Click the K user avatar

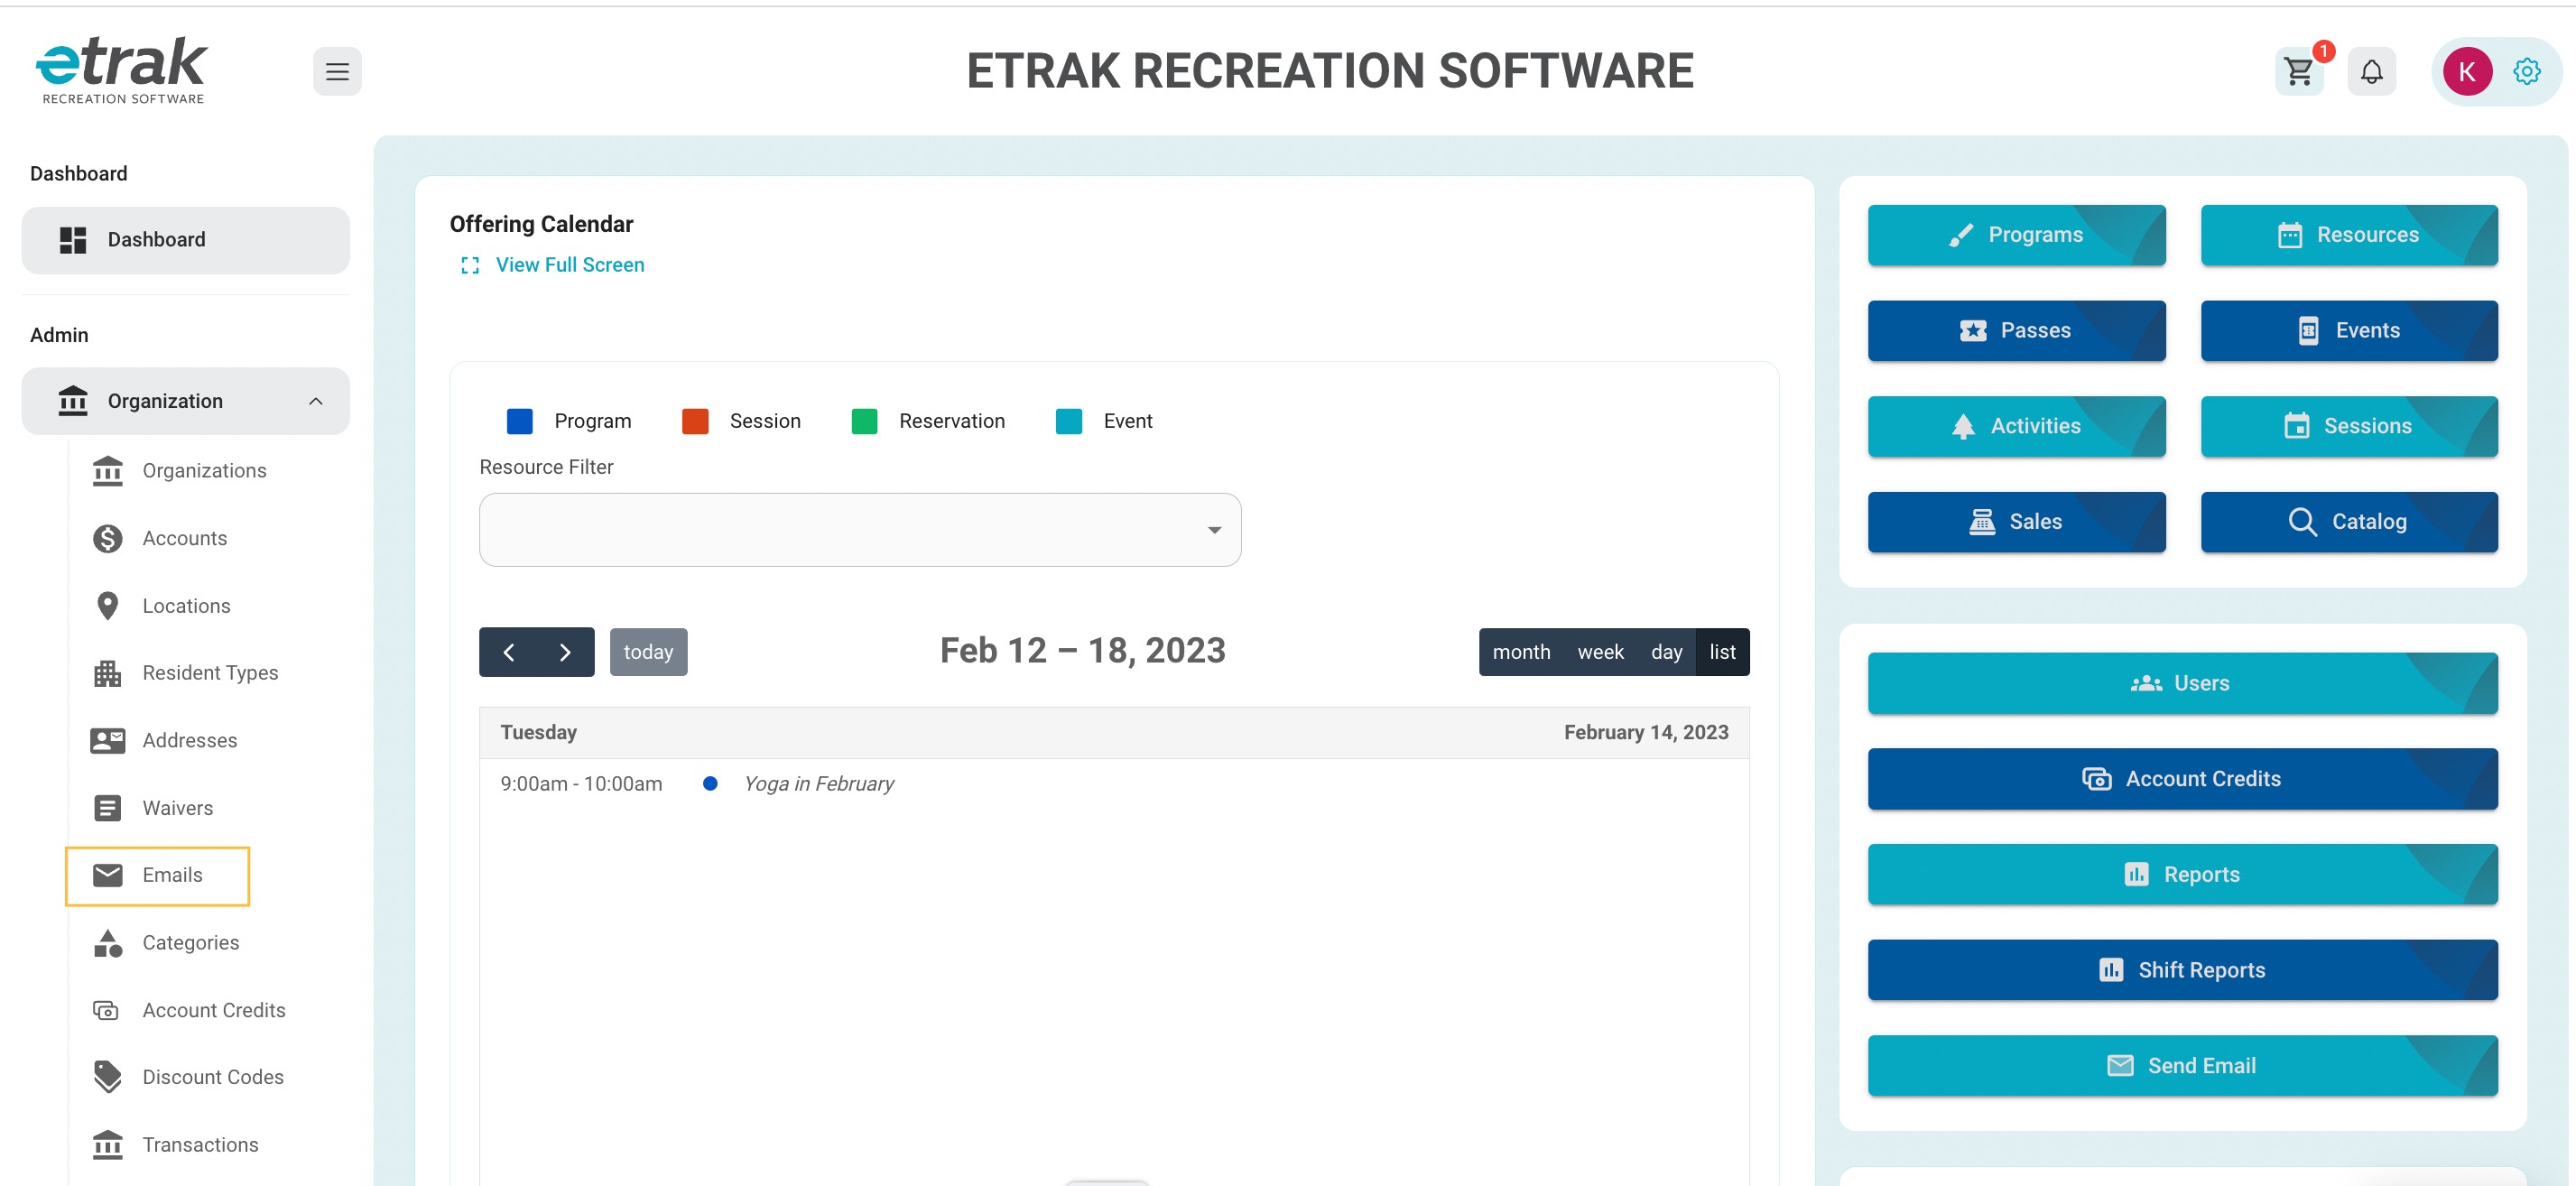pyautogui.click(x=2467, y=71)
